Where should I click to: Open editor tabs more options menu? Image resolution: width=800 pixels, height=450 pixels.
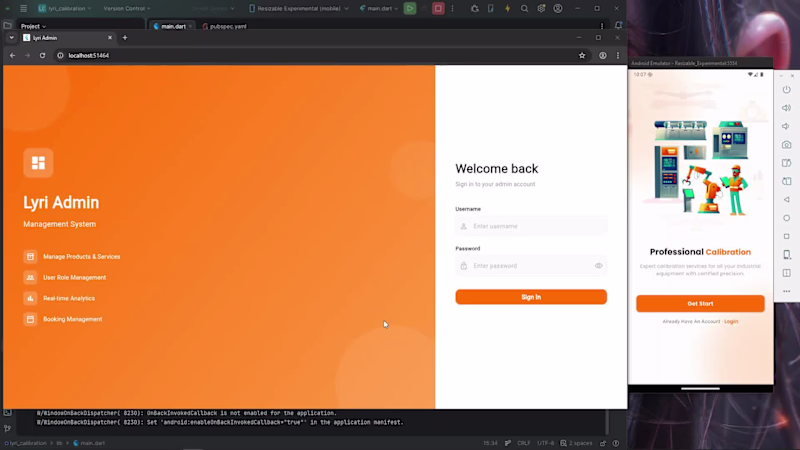click(602, 26)
